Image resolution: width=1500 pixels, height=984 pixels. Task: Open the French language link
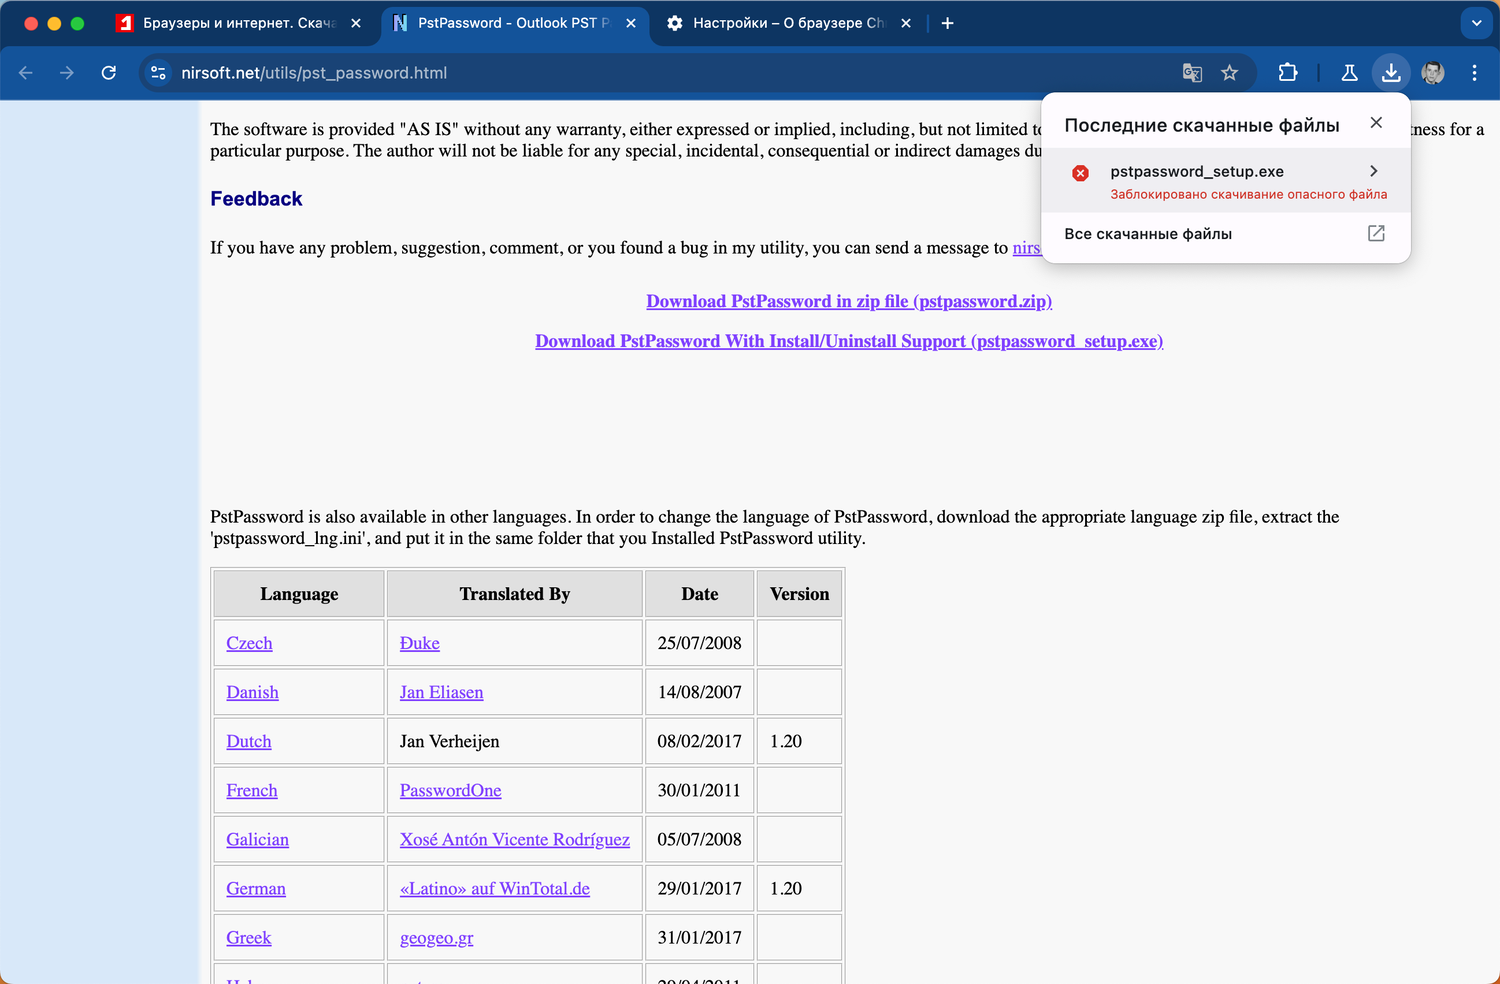[x=252, y=790]
